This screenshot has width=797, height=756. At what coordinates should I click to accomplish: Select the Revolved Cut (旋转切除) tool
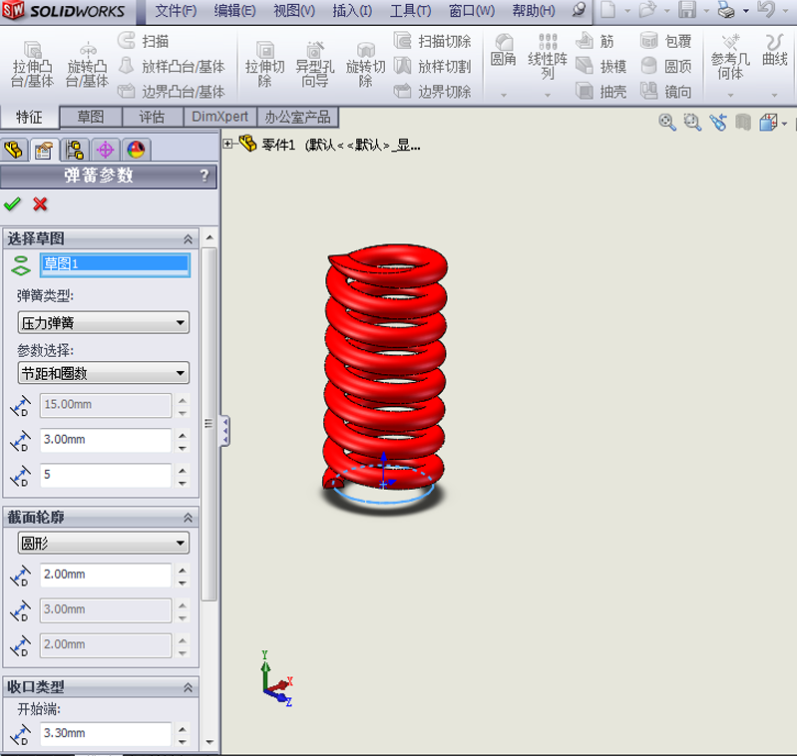pyautogui.click(x=365, y=65)
